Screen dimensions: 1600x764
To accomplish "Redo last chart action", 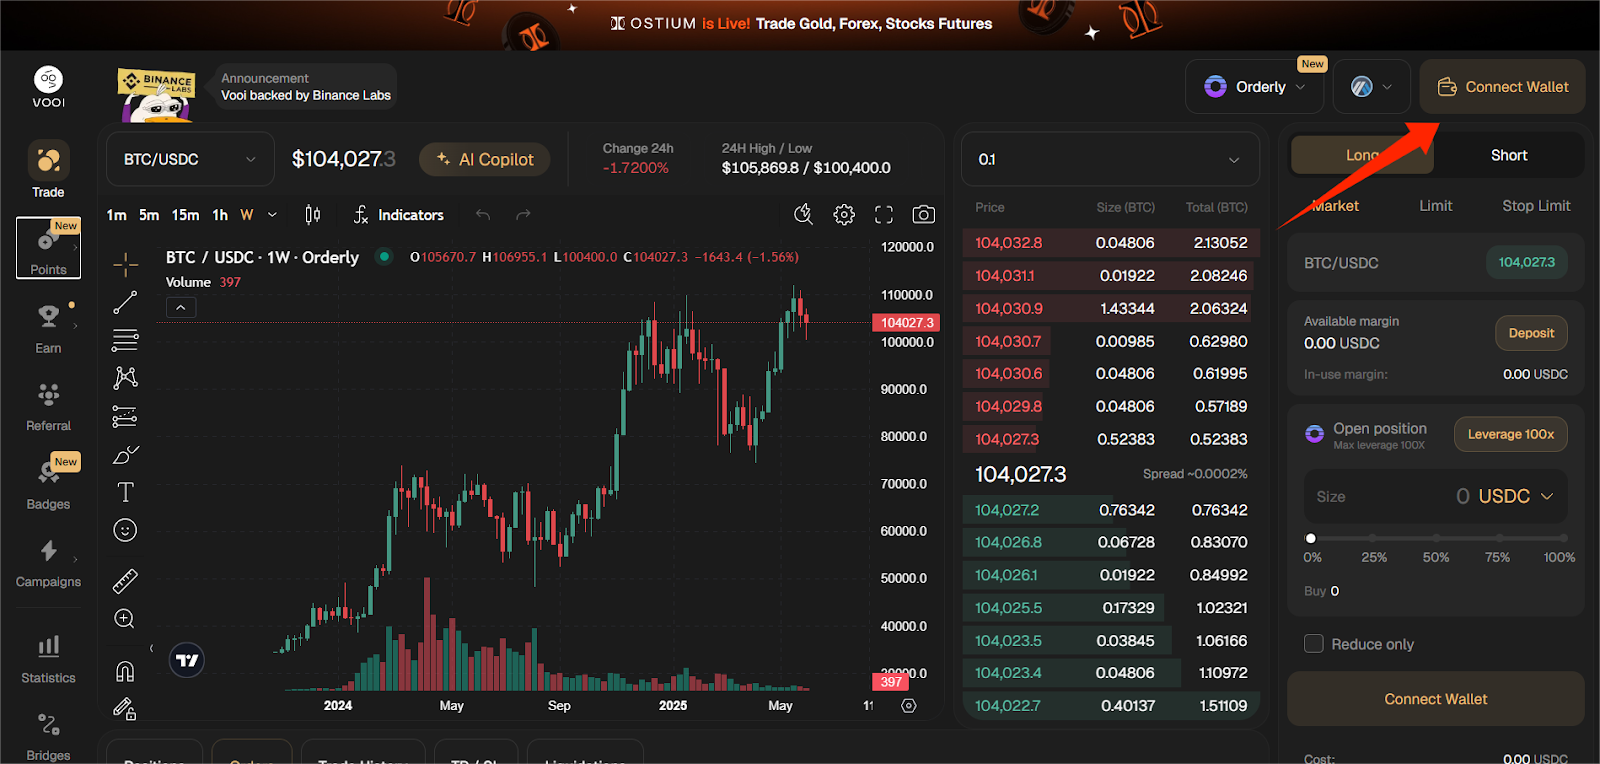I will tap(523, 214).
